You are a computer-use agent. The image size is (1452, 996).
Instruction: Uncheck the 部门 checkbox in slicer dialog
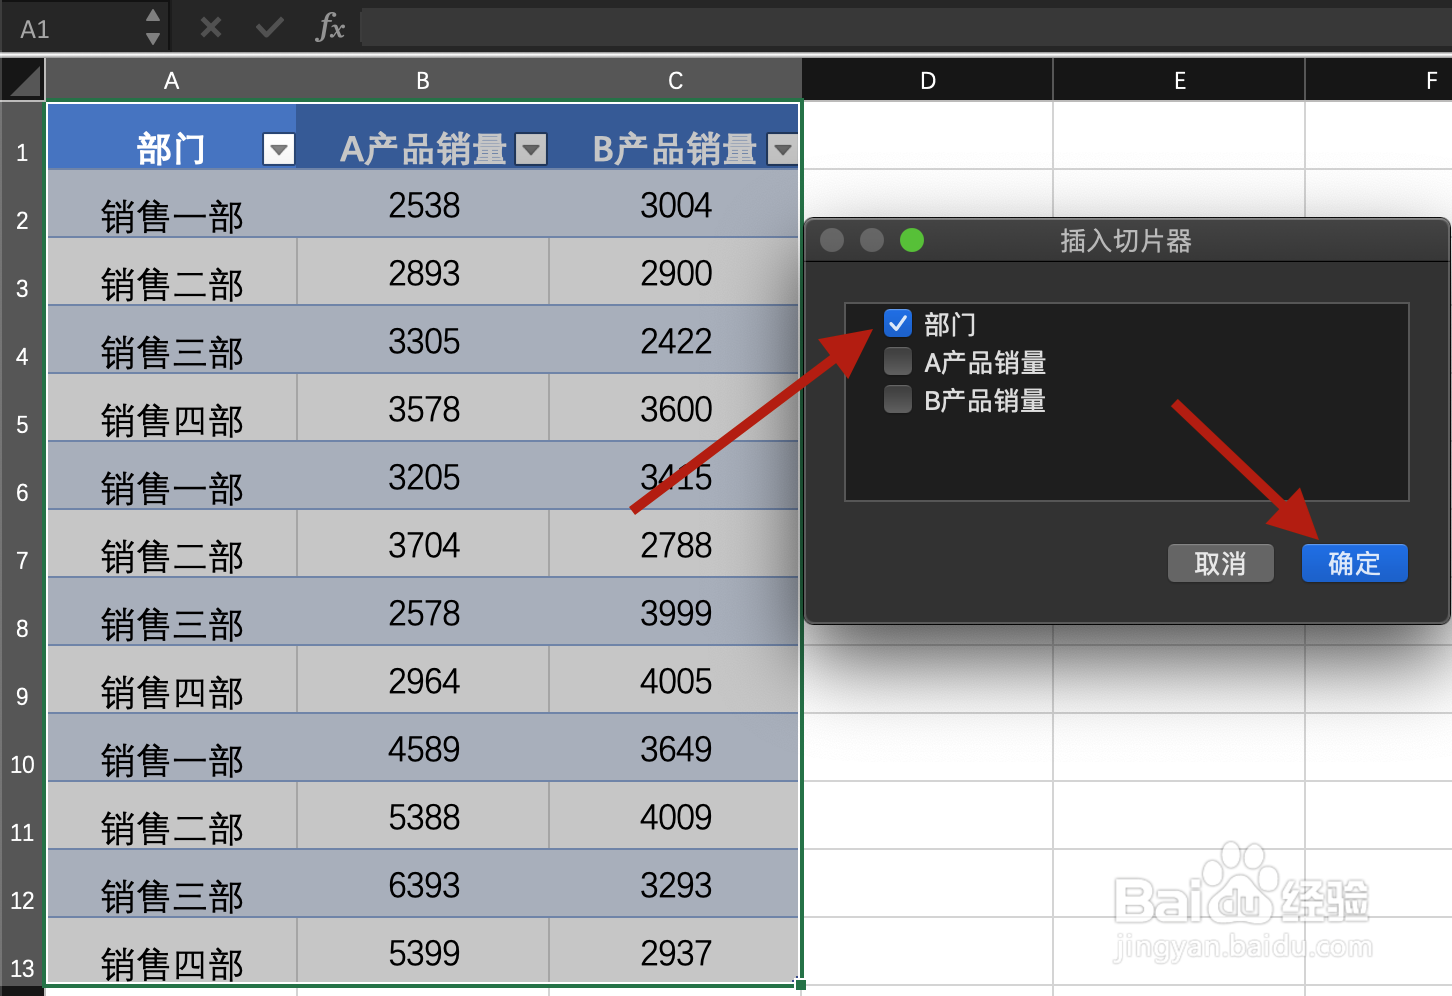(x=898, y=323)
